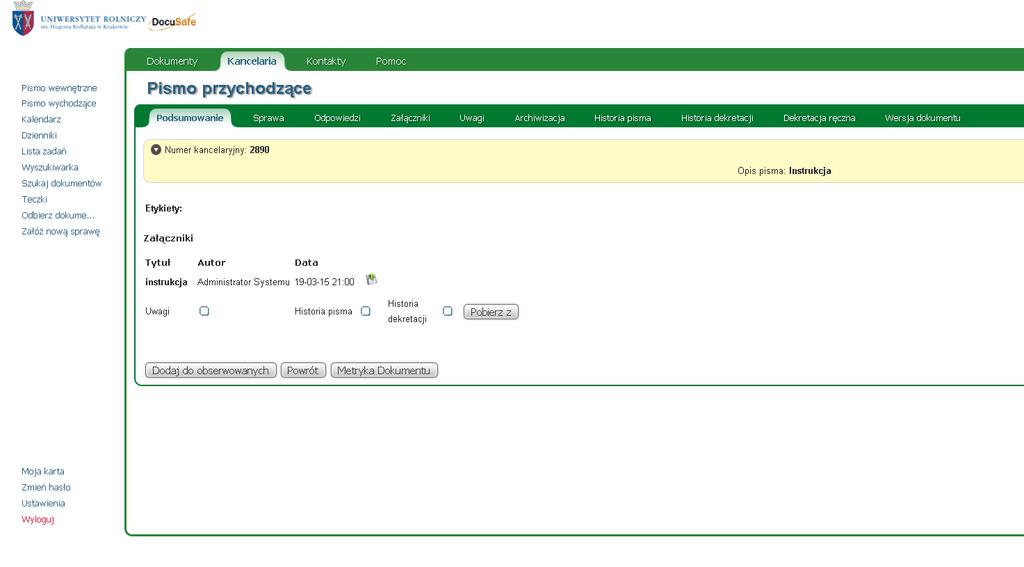
Task: Open the Pomoc top menu
Action: tap(391, 61)
